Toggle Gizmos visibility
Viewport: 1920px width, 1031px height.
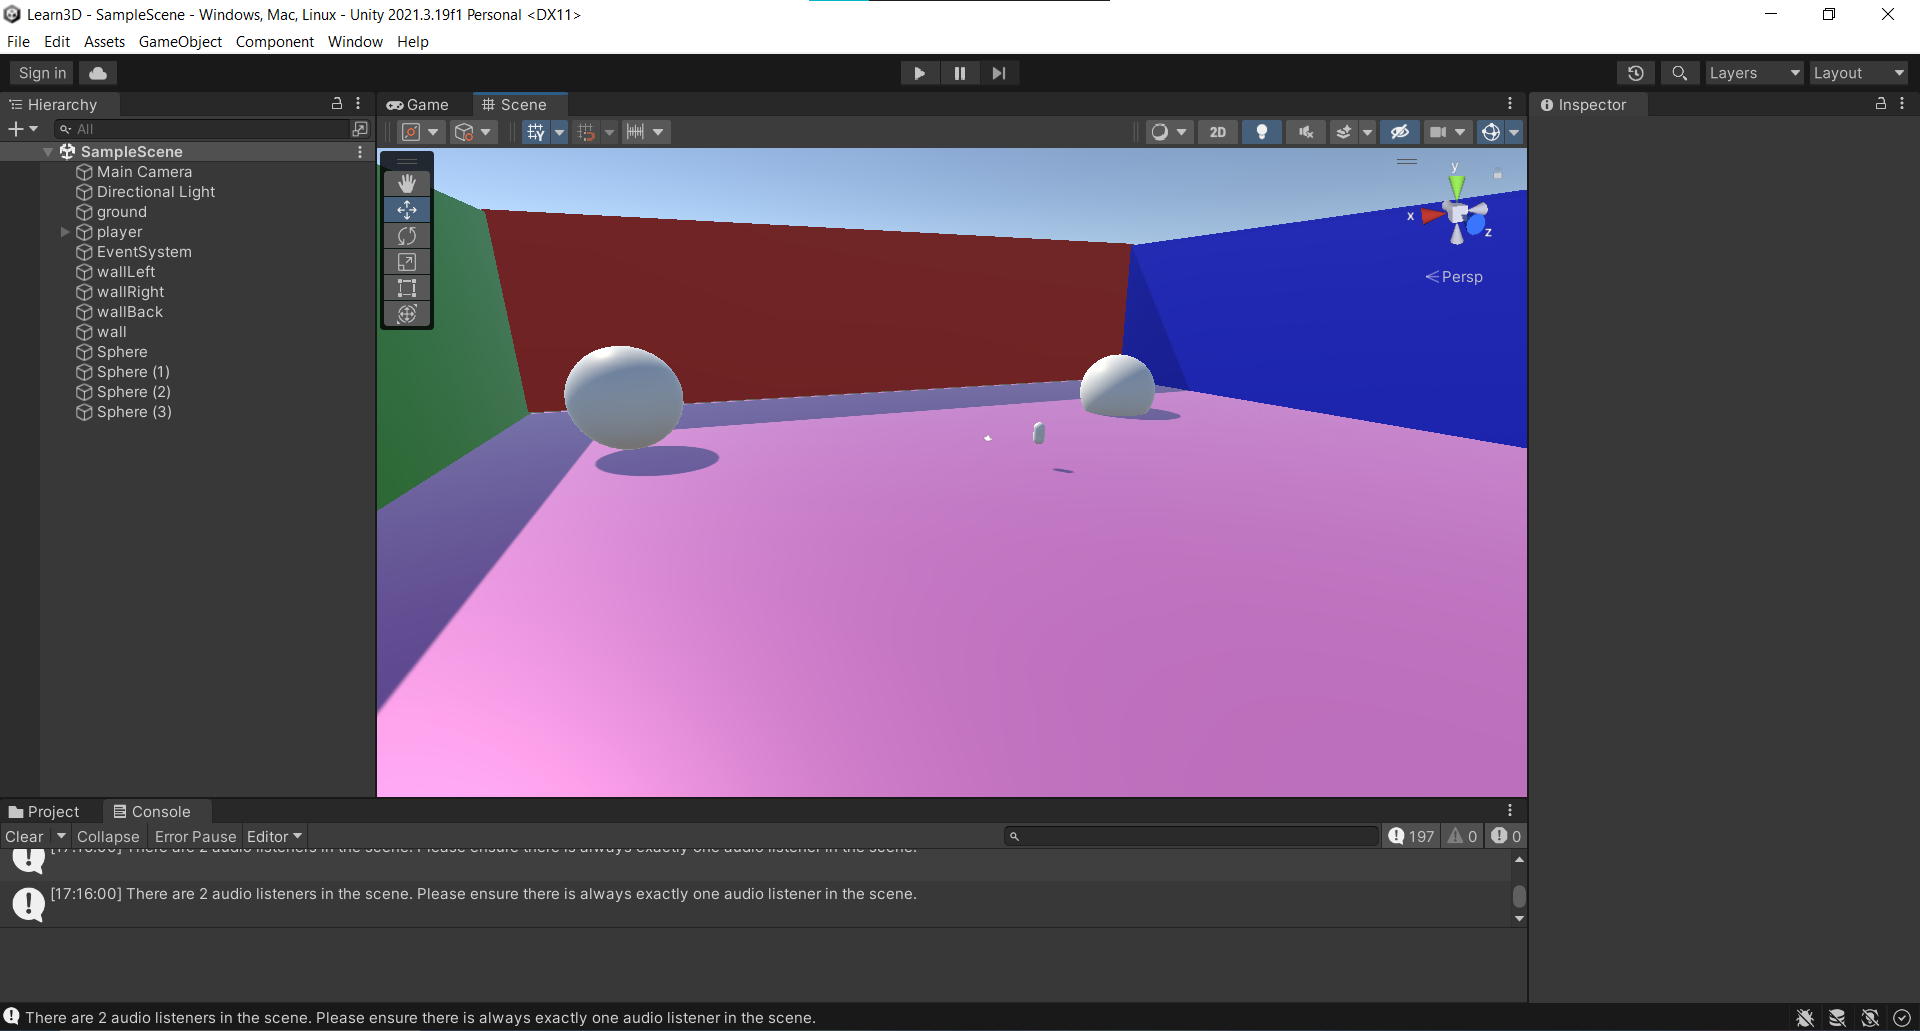coord(1491,132)
